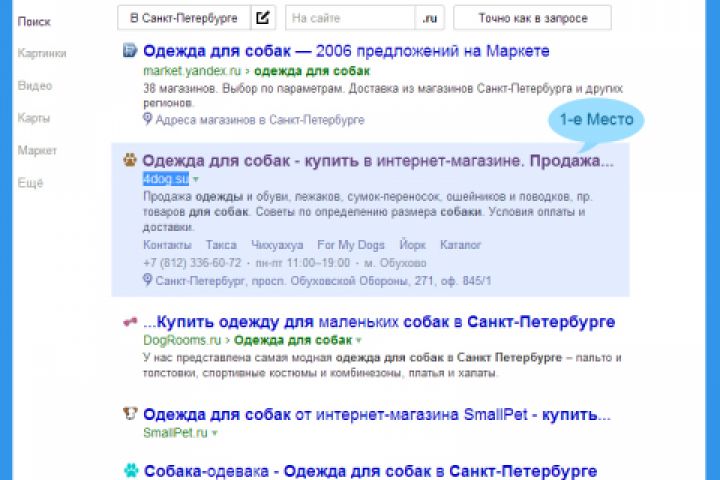Click the DogRooms.ru result favicon
720x480 pixels.
coord(130,322)
